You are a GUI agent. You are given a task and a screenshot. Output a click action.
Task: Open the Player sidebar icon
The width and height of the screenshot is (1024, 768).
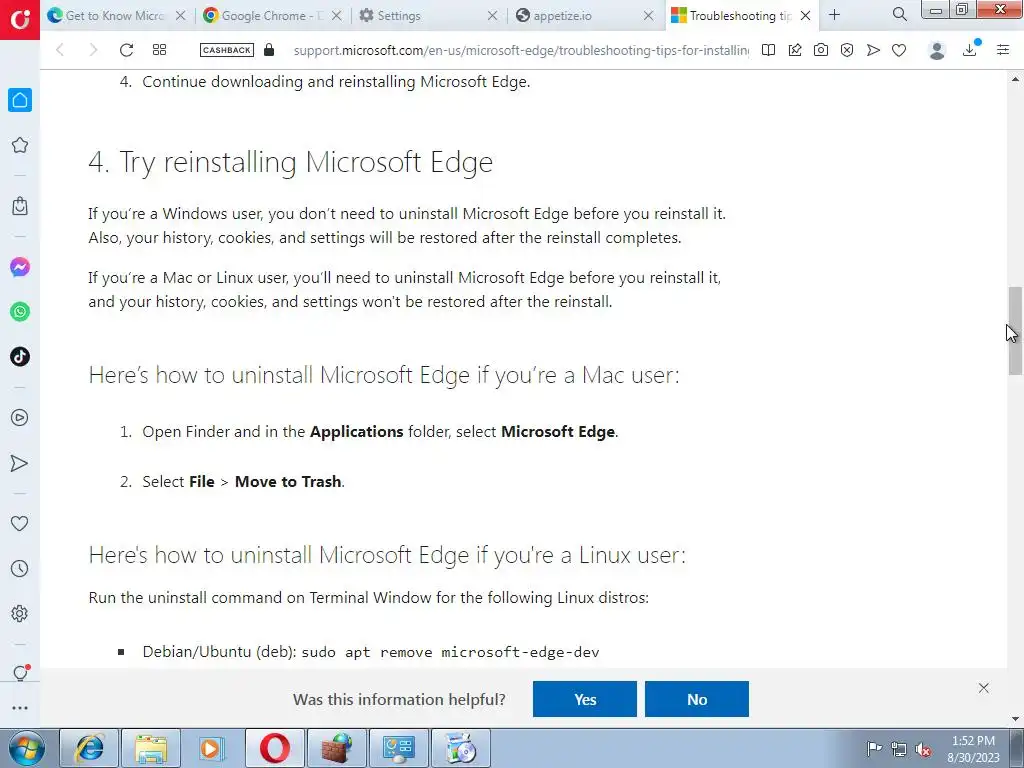[20, 418]
